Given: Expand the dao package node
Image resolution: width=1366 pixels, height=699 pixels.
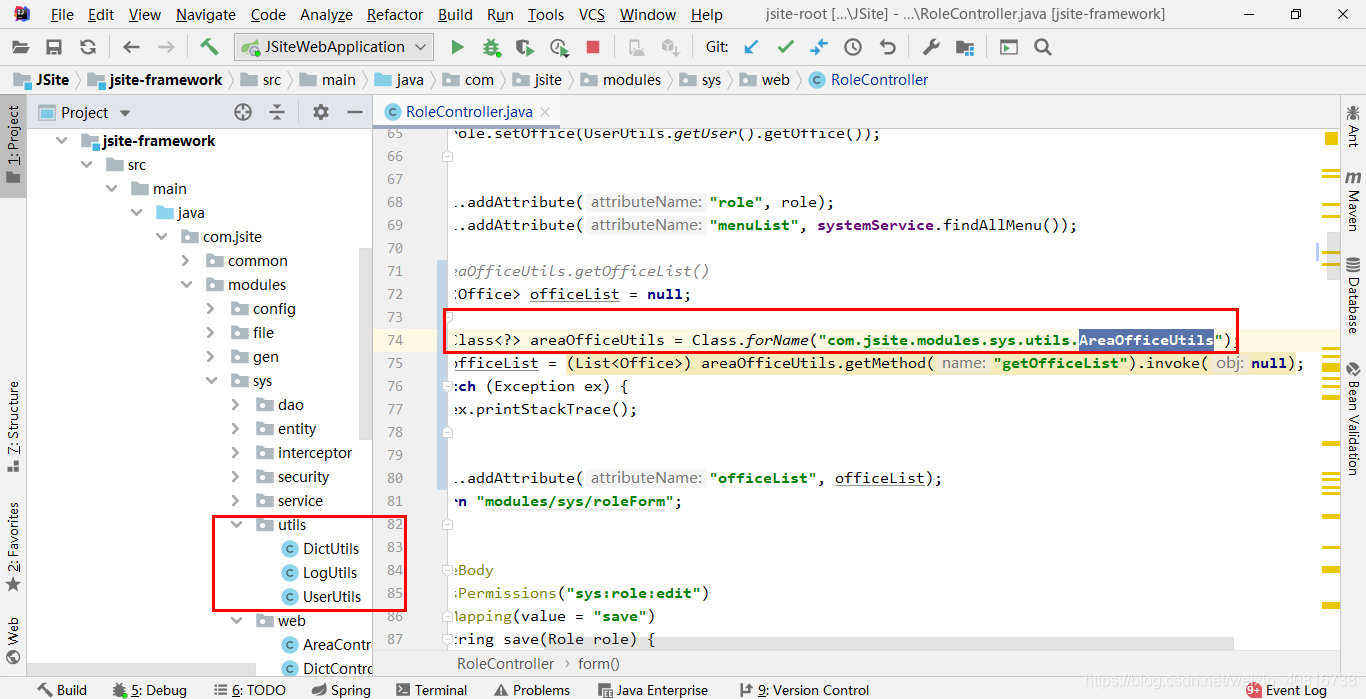Looking at the screenshot, I should tap(236, 405).
